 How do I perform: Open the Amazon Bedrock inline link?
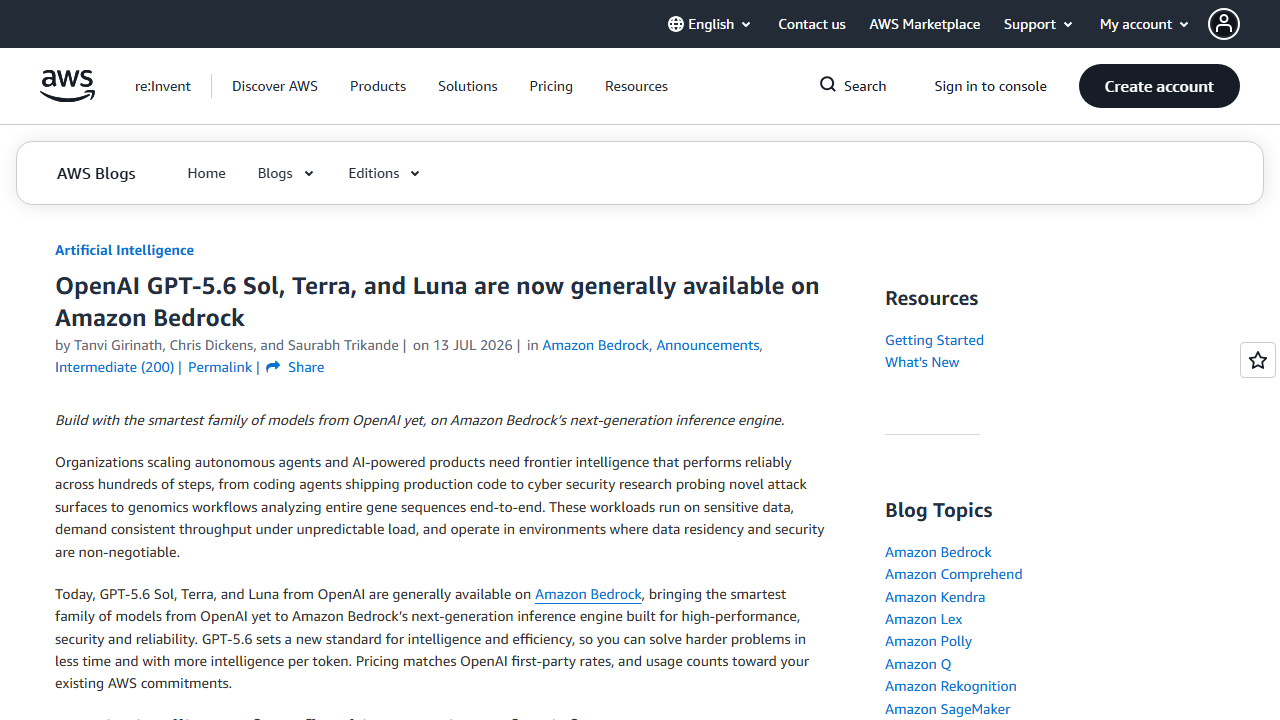click(588, 594)
